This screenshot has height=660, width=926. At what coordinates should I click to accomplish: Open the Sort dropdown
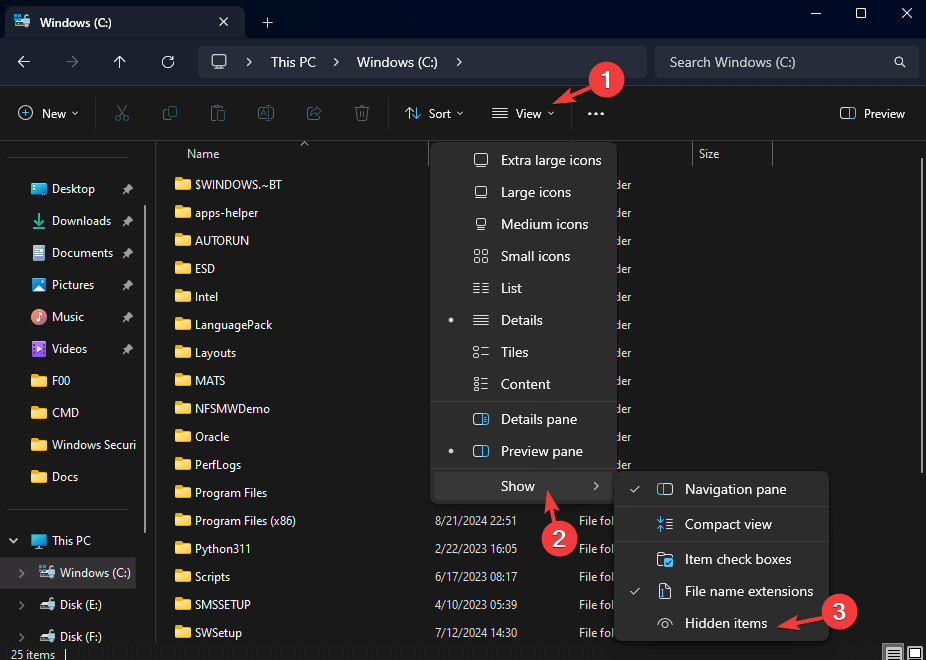tap(434, 113)
